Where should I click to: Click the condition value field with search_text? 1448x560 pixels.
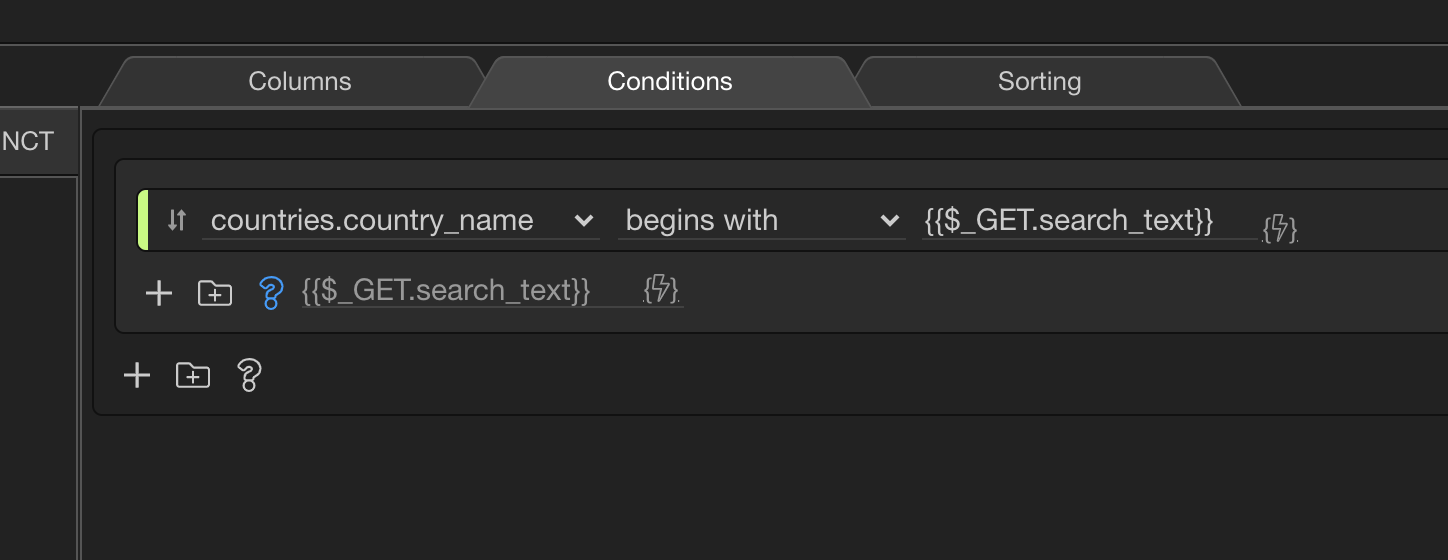click(1089, 220)
